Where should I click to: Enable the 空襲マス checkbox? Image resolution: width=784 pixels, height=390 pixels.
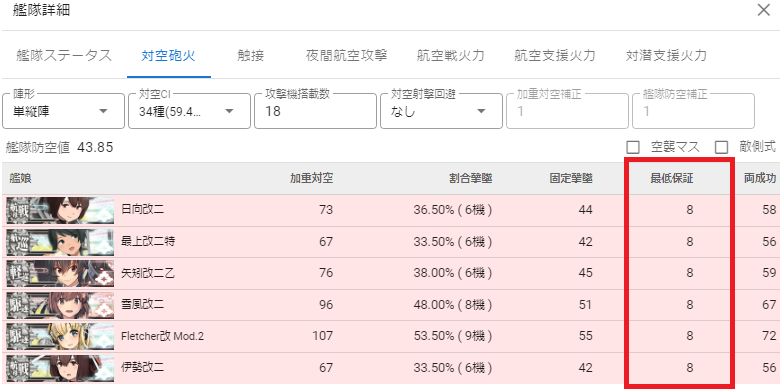pyautogui.click(x=634, y=147)
